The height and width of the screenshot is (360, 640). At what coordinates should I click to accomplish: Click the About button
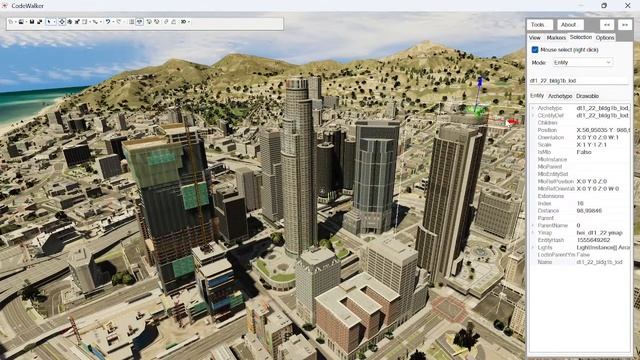pos(570,24)
